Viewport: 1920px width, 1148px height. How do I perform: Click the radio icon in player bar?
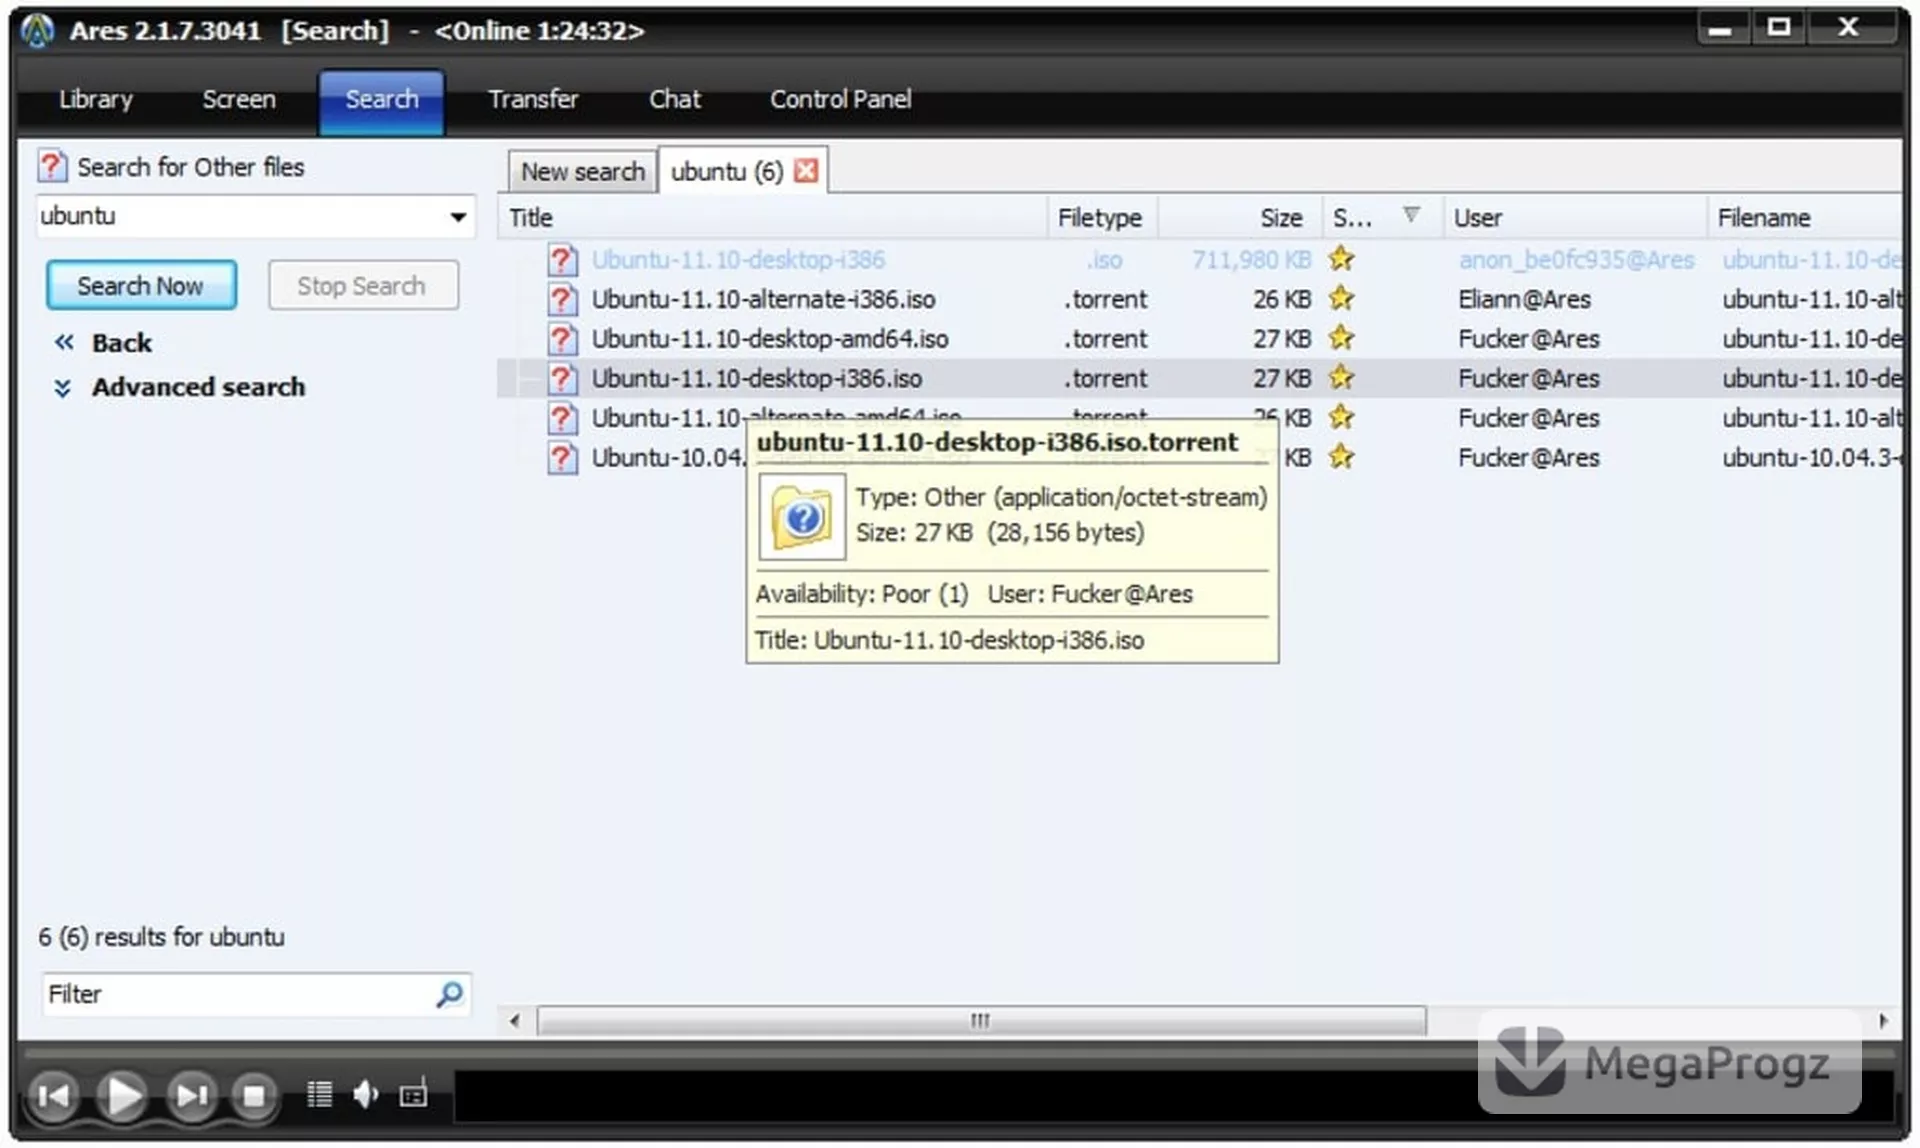413,1094
